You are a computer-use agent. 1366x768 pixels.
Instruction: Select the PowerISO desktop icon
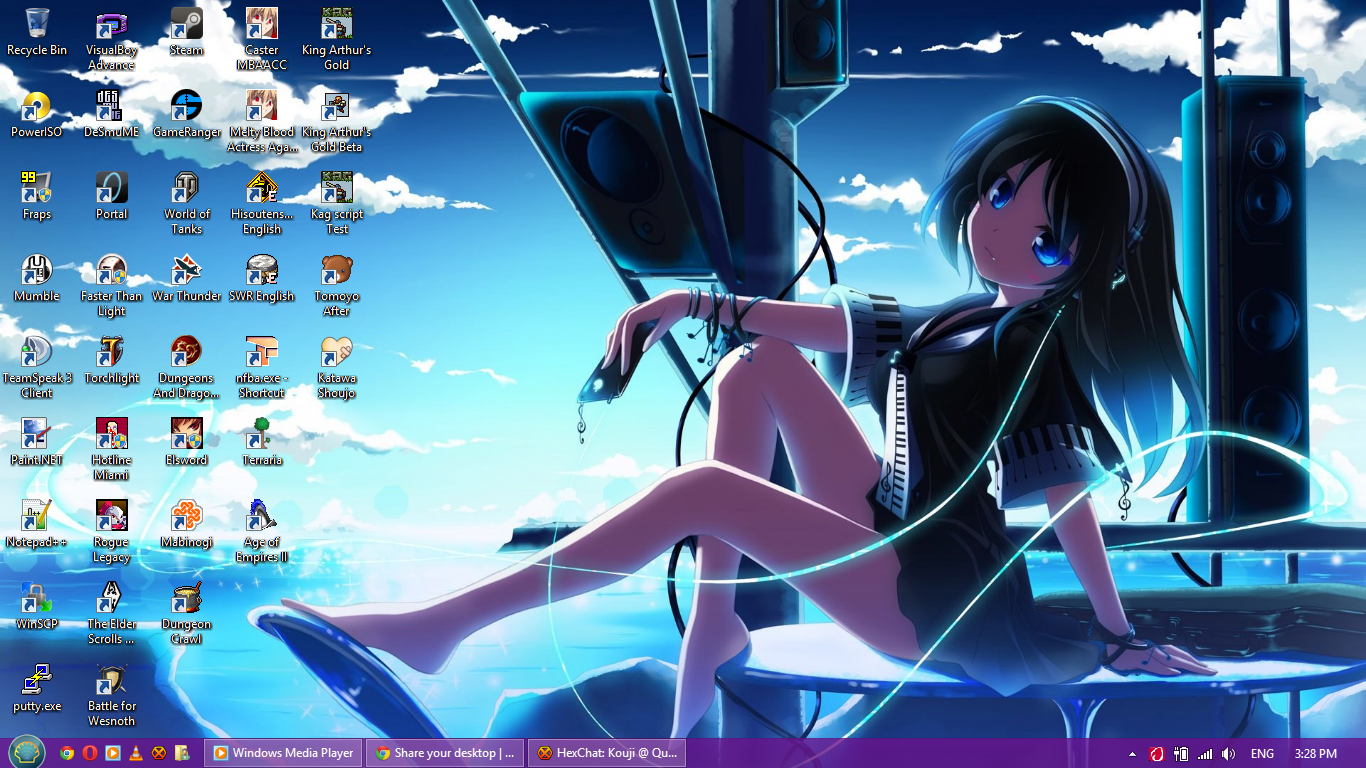tap(37, 112)
